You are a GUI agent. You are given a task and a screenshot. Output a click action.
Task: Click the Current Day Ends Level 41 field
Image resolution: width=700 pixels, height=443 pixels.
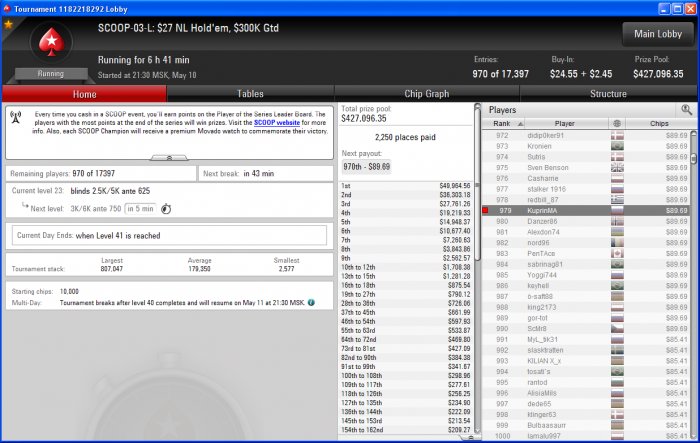169,235
